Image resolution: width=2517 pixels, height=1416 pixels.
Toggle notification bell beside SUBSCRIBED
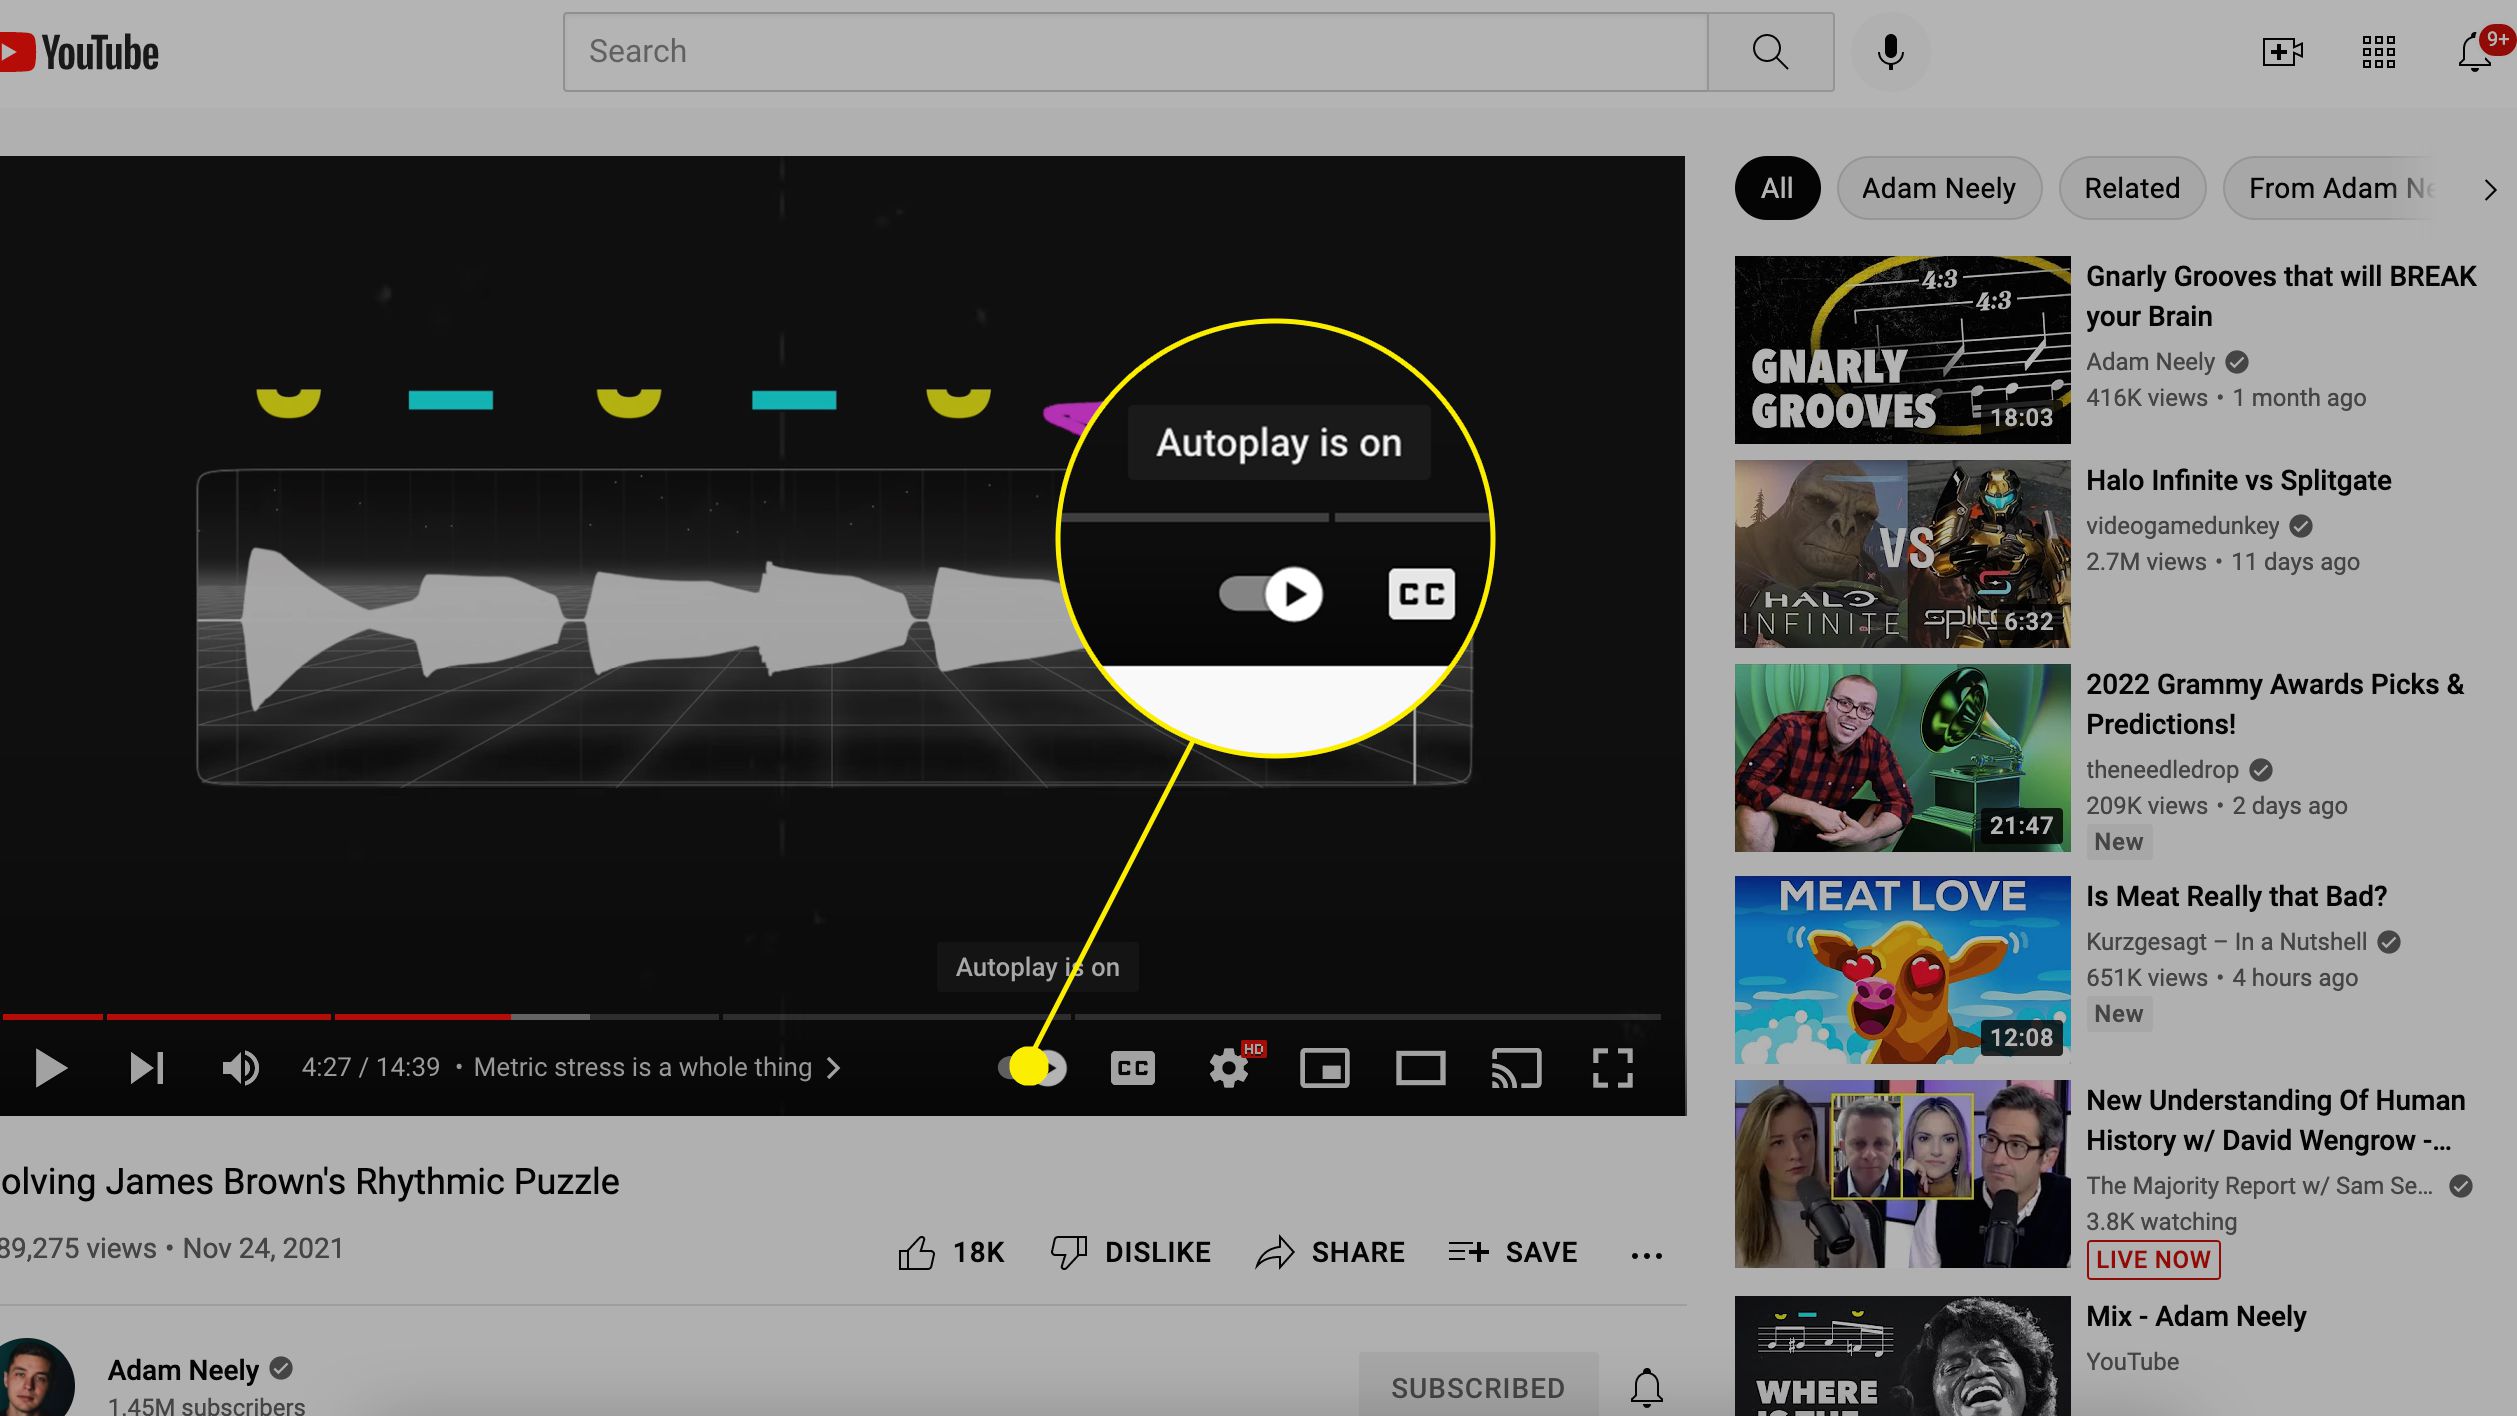[1646, 1388]
